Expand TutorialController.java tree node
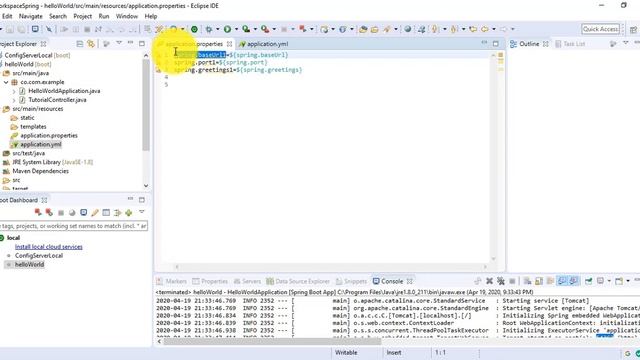 click(x=14, y=100)
